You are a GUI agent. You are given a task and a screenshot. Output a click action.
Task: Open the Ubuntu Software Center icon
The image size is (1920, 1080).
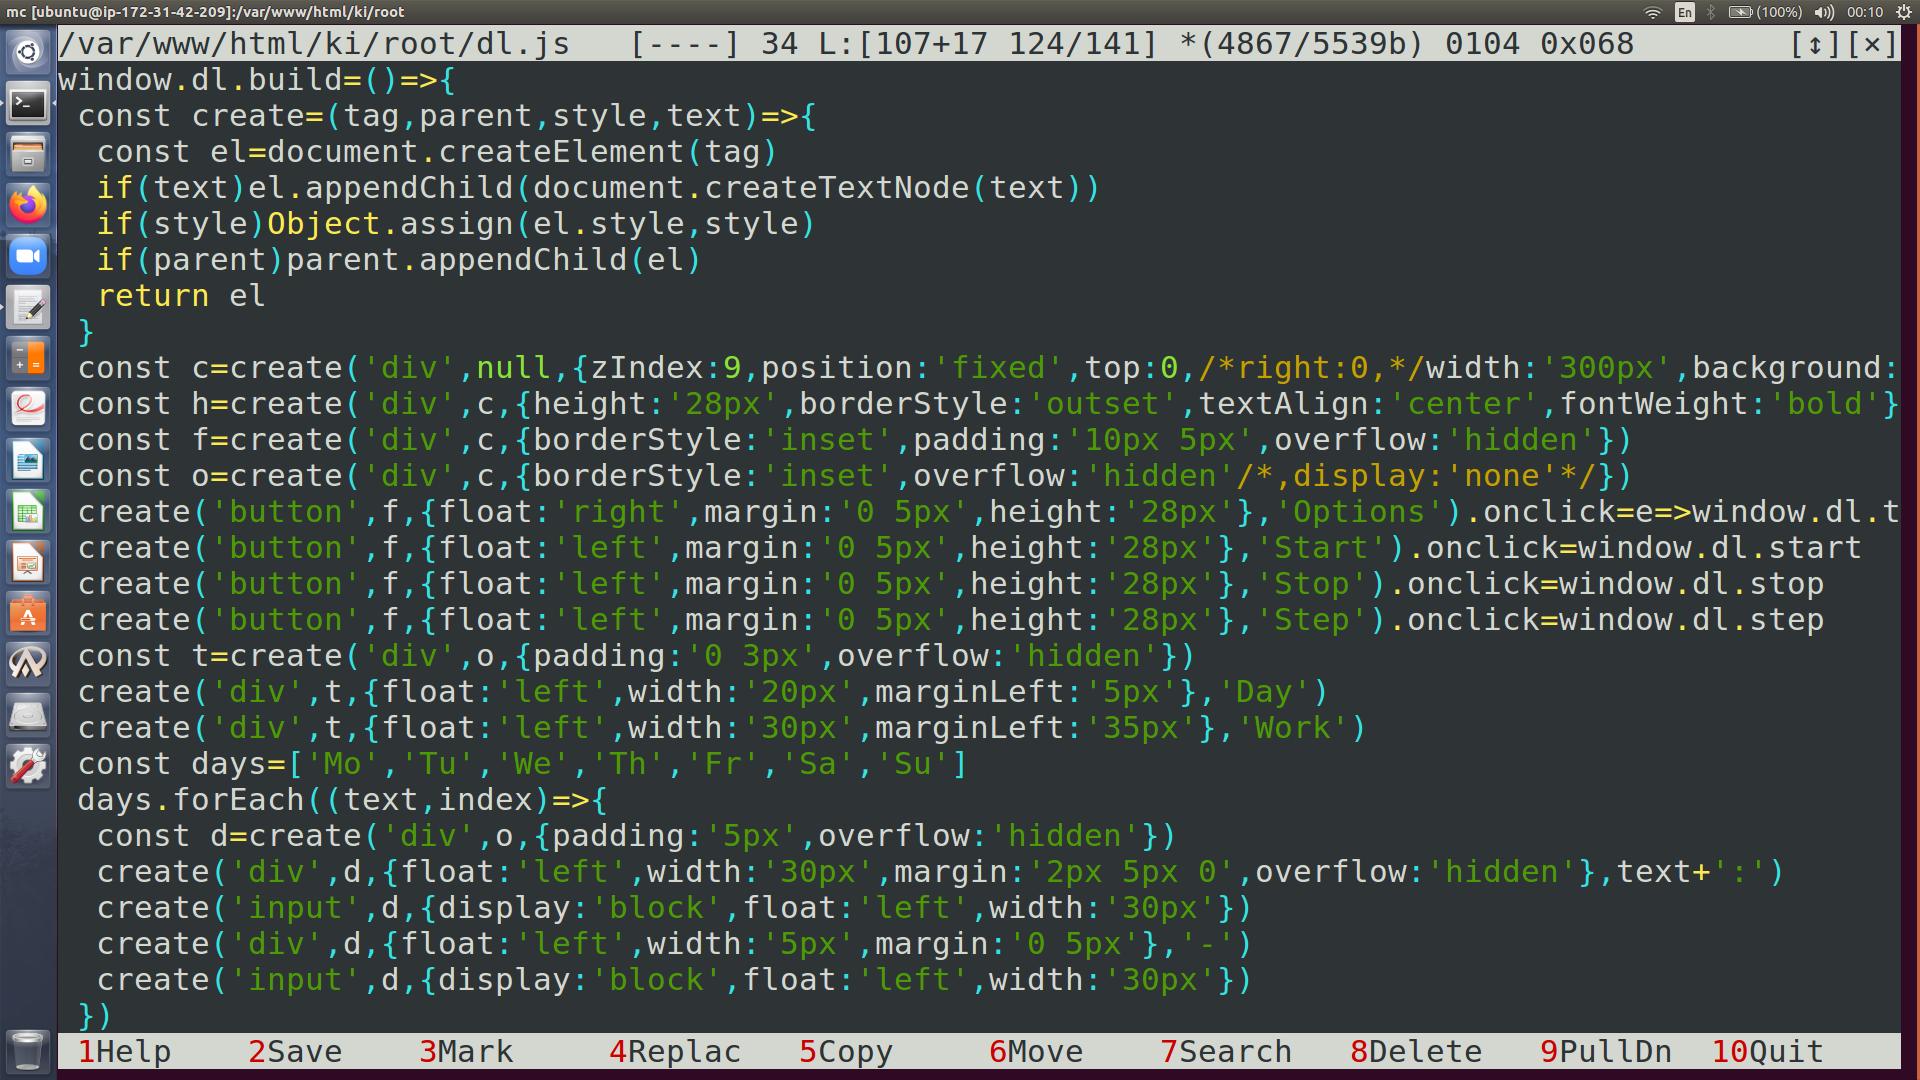[x=28, y=614]
